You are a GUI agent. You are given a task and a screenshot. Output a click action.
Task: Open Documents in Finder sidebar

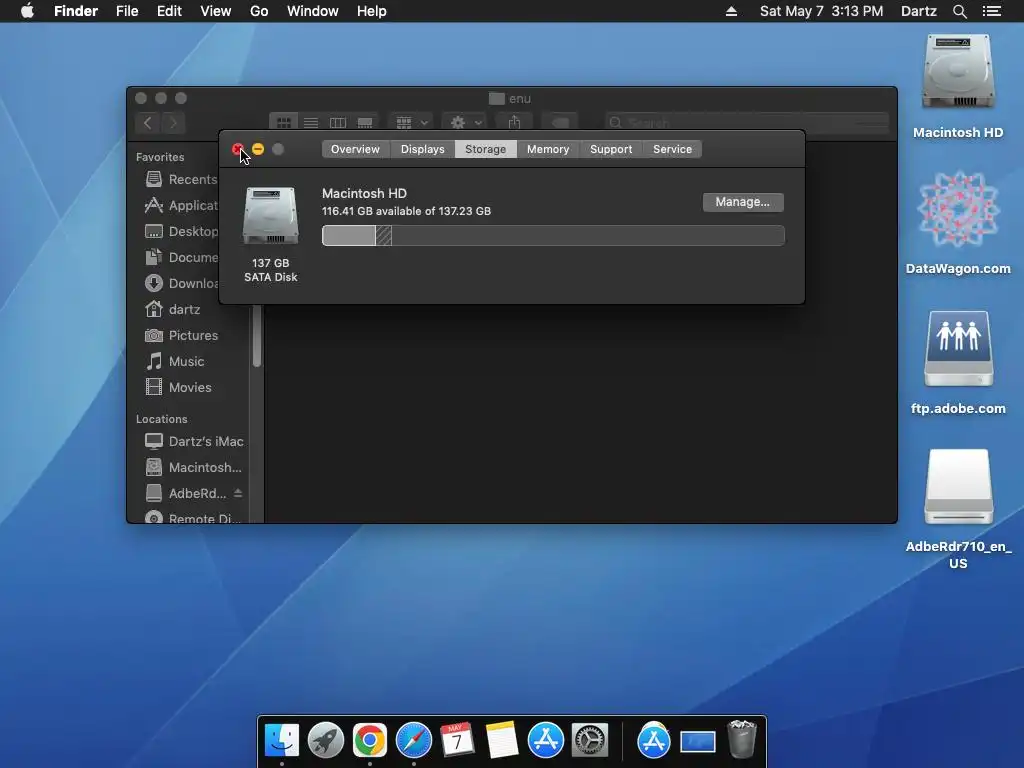coord(180,257)
